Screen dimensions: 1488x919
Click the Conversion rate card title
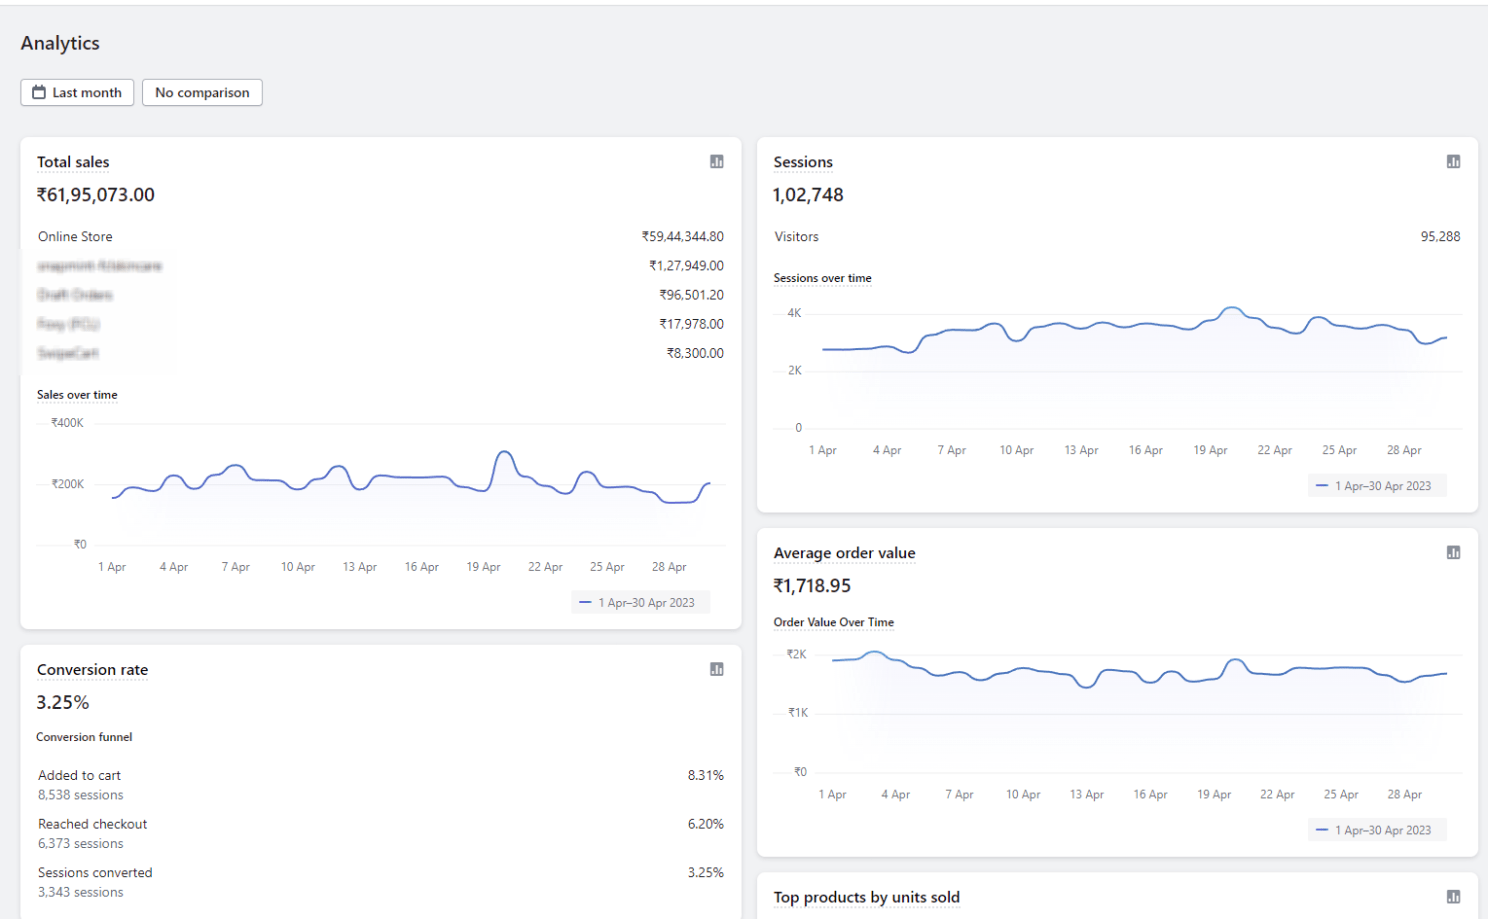point(92,670)
